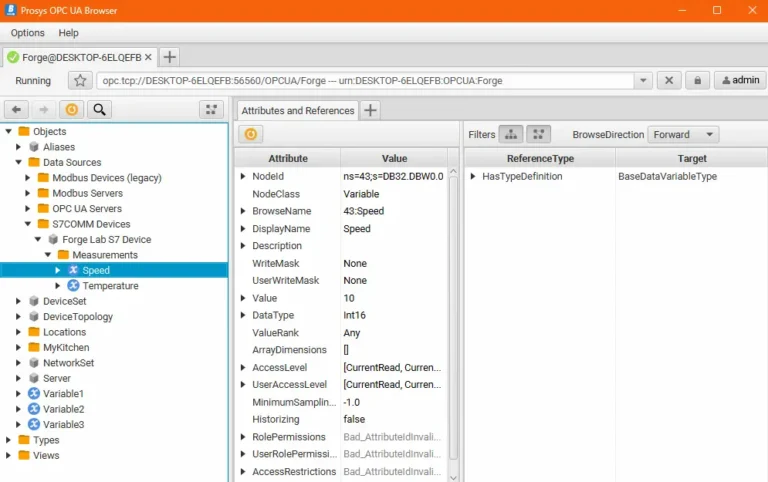Screen dimensions: 768x482
Task: Select the Attributes and References tab
Action: (x=298, y=111)
